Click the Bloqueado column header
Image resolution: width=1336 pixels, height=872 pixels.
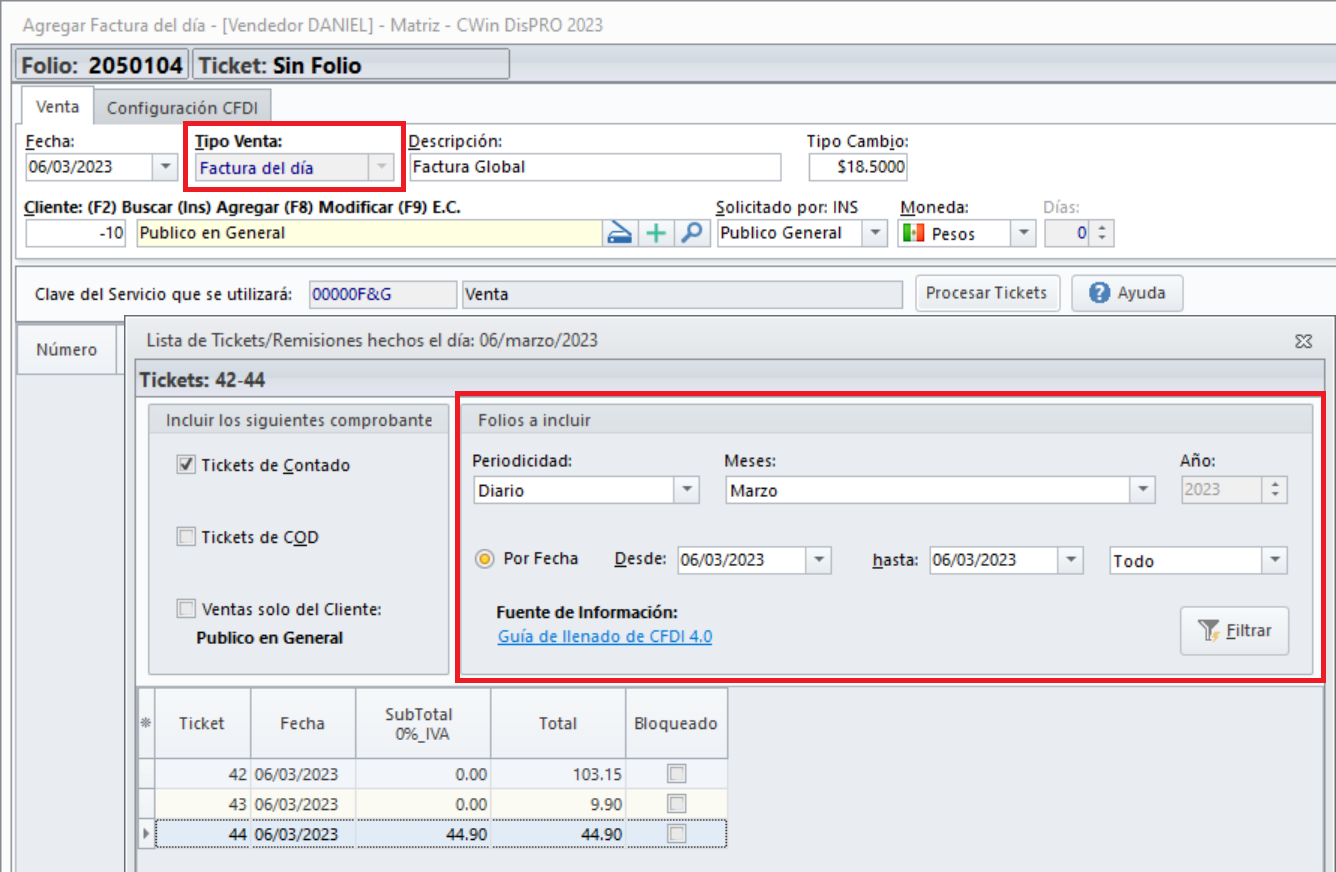[x=676, y=723]
